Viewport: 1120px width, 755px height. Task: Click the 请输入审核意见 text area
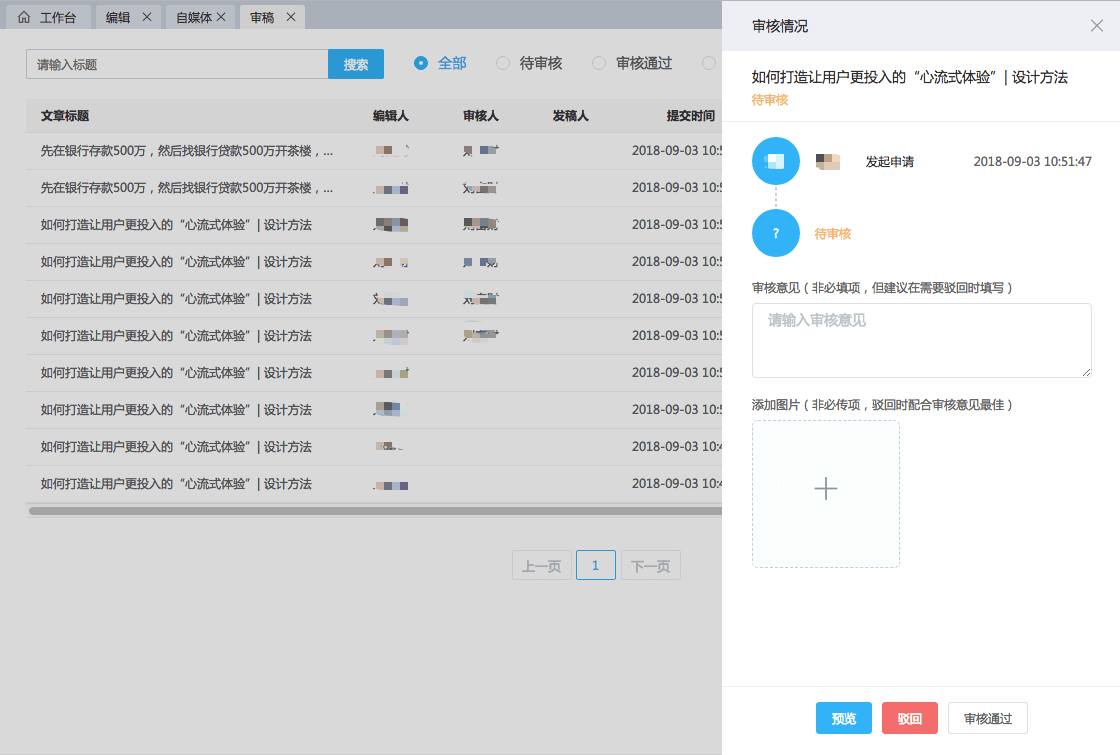click(921, 340)
